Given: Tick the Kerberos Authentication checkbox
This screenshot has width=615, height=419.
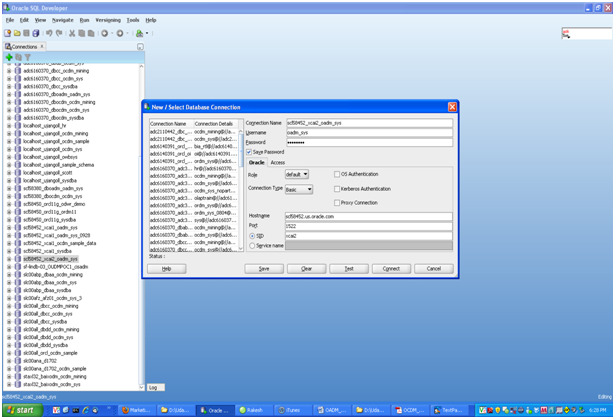Looking at the screenshot, I should (337, 188).
